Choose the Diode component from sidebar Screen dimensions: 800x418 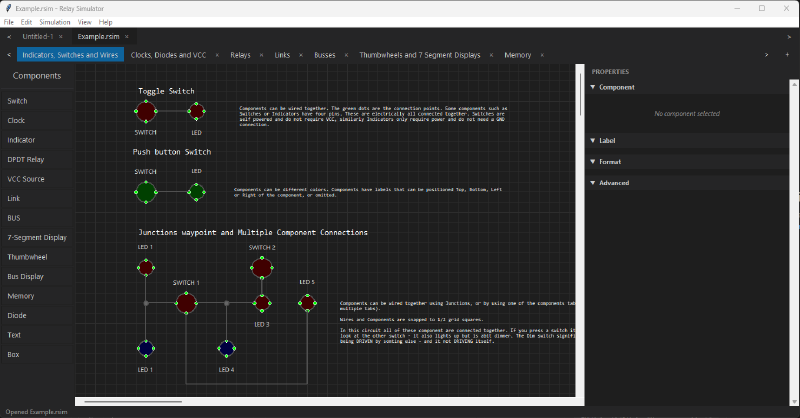point(18,315)
